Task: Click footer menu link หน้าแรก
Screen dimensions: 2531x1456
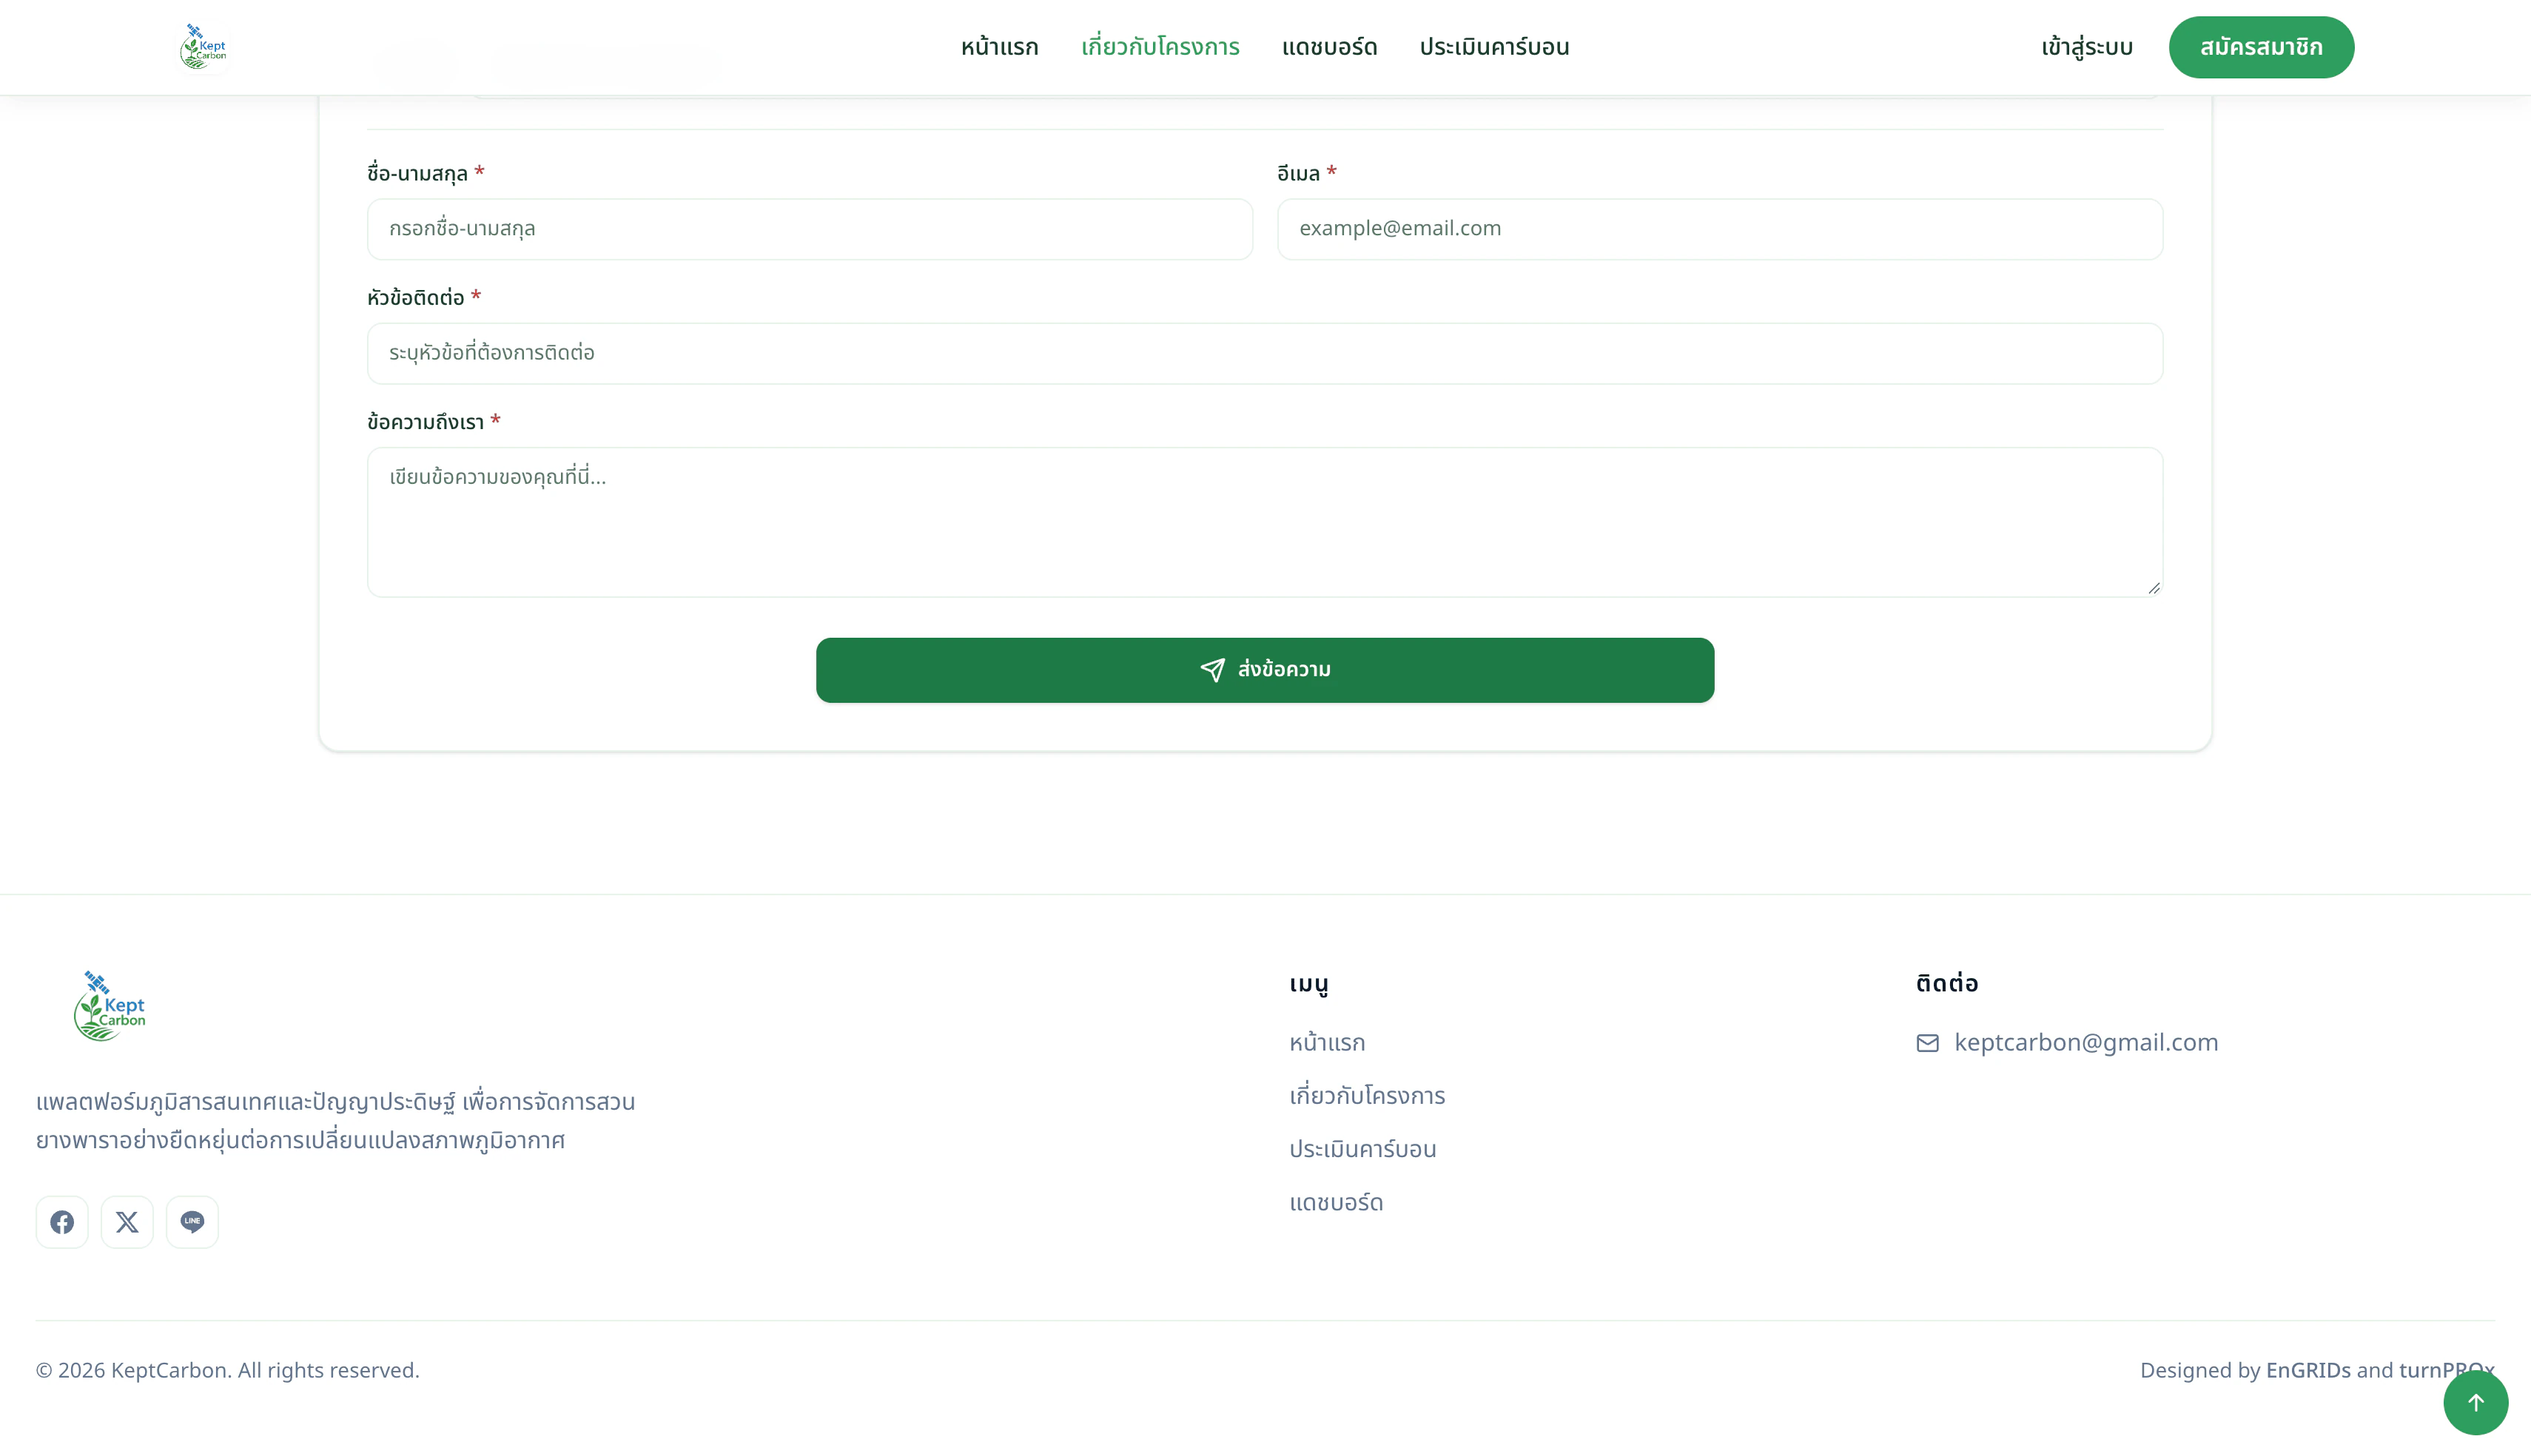Action: (1327, 1042)
